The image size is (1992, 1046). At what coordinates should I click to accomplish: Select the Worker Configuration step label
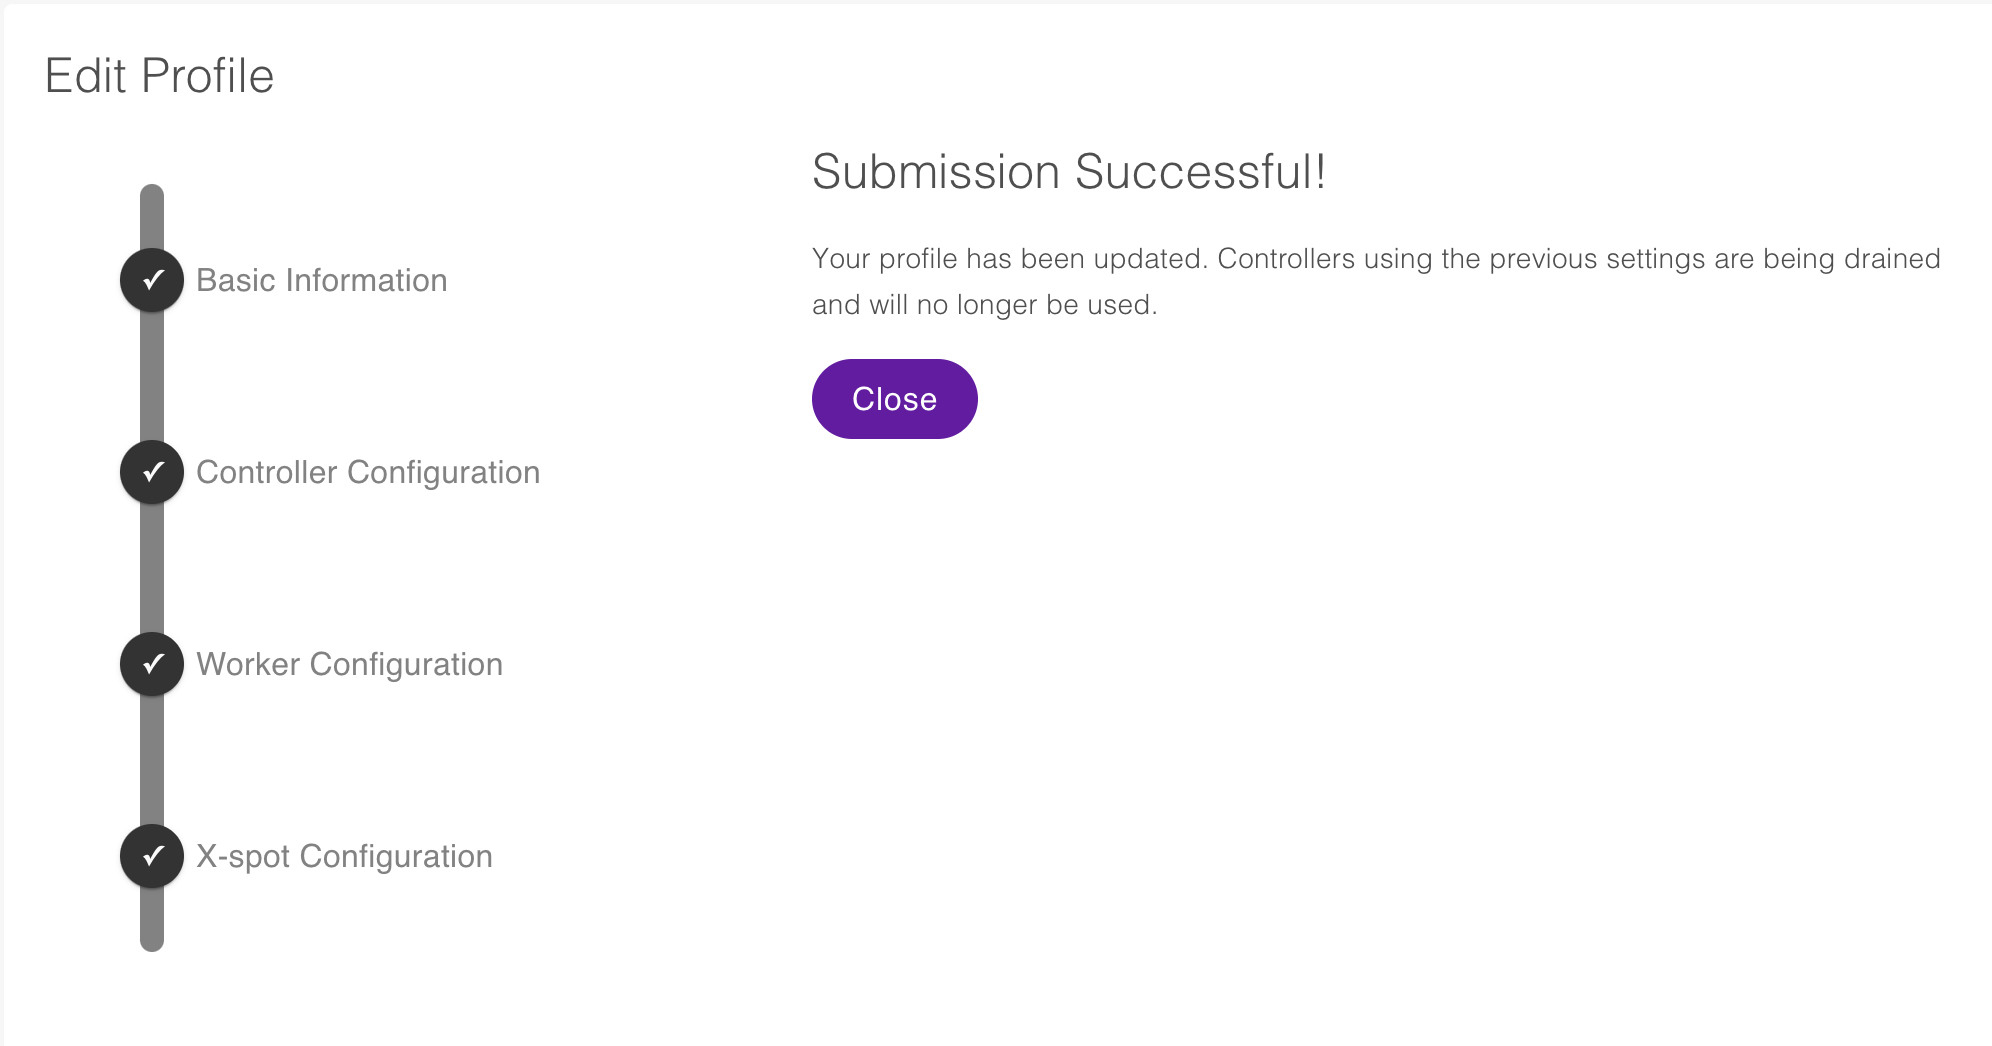350,663
